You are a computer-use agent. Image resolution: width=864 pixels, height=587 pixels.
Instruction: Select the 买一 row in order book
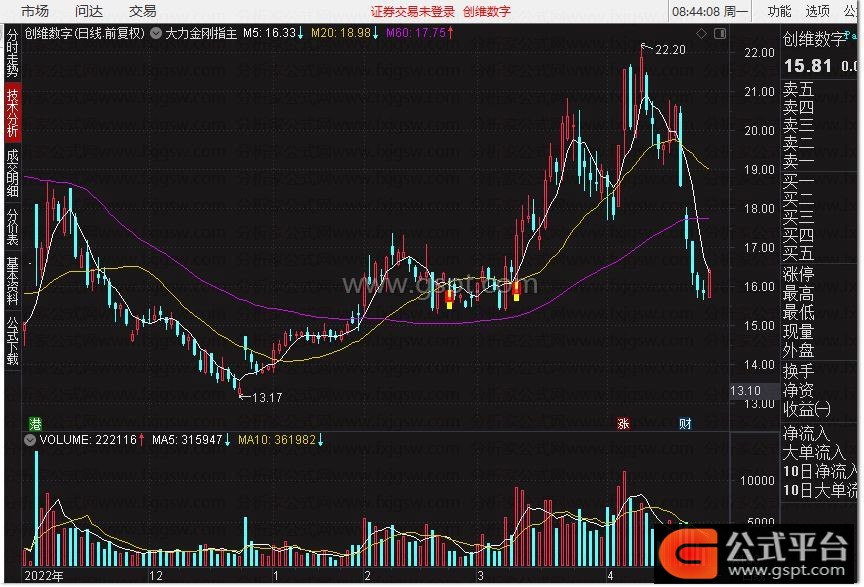(x=798, y=182)
